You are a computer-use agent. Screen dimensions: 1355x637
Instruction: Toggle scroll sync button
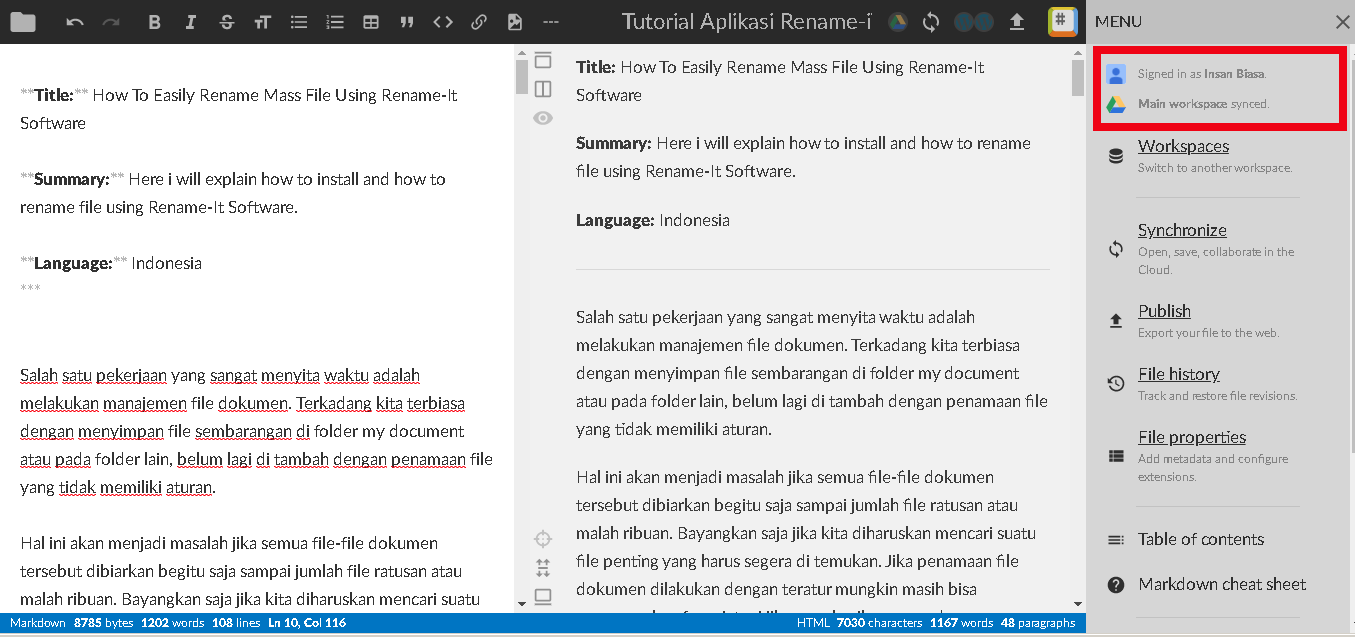click(543, 568)
